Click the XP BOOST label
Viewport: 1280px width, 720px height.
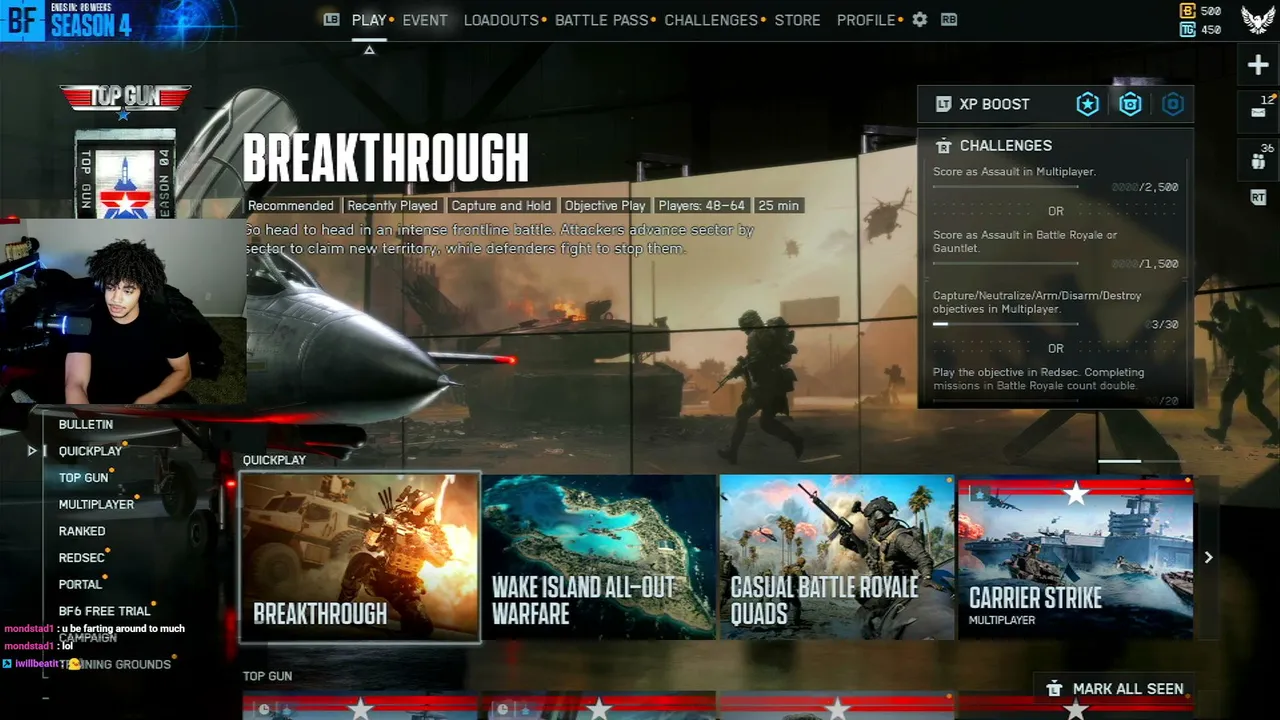pyautogui.click(x=994, y=104)
